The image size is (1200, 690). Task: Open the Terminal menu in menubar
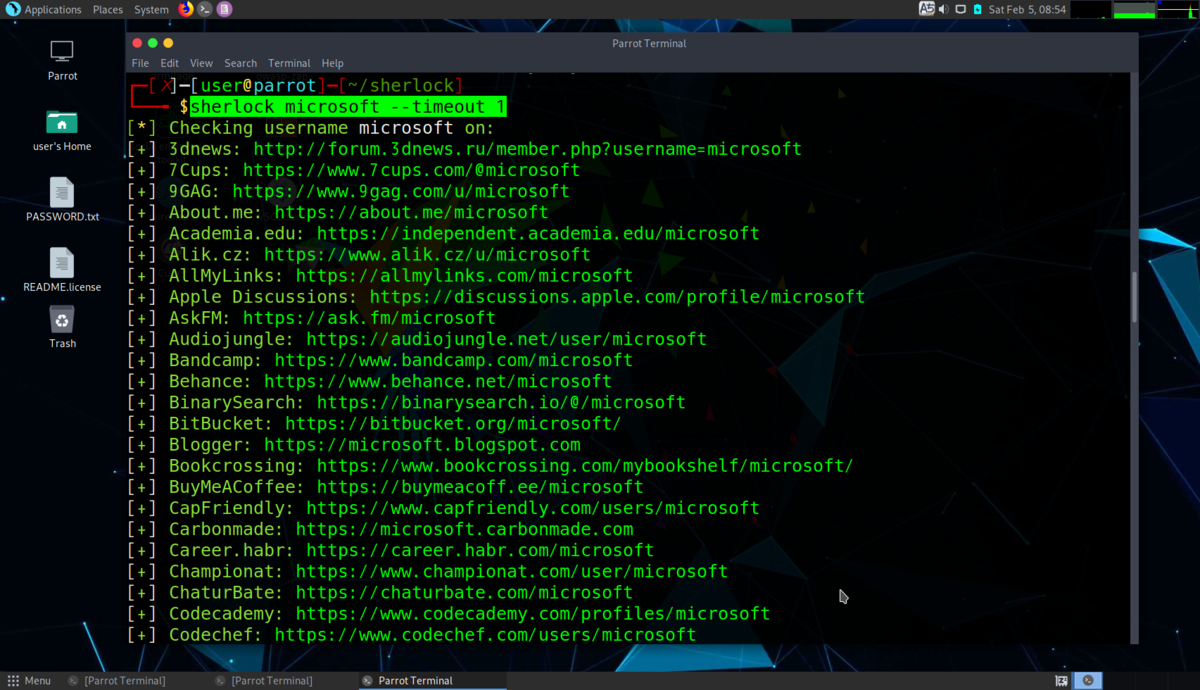(289, 63)
